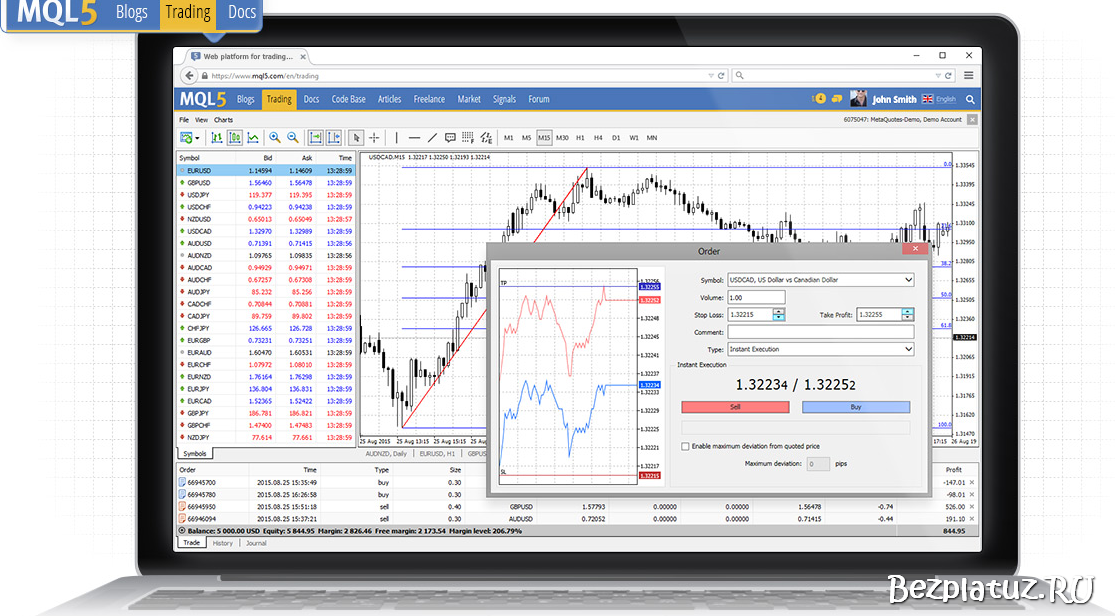Enable maximum deviation from quoted price

[x=685, y=447]
